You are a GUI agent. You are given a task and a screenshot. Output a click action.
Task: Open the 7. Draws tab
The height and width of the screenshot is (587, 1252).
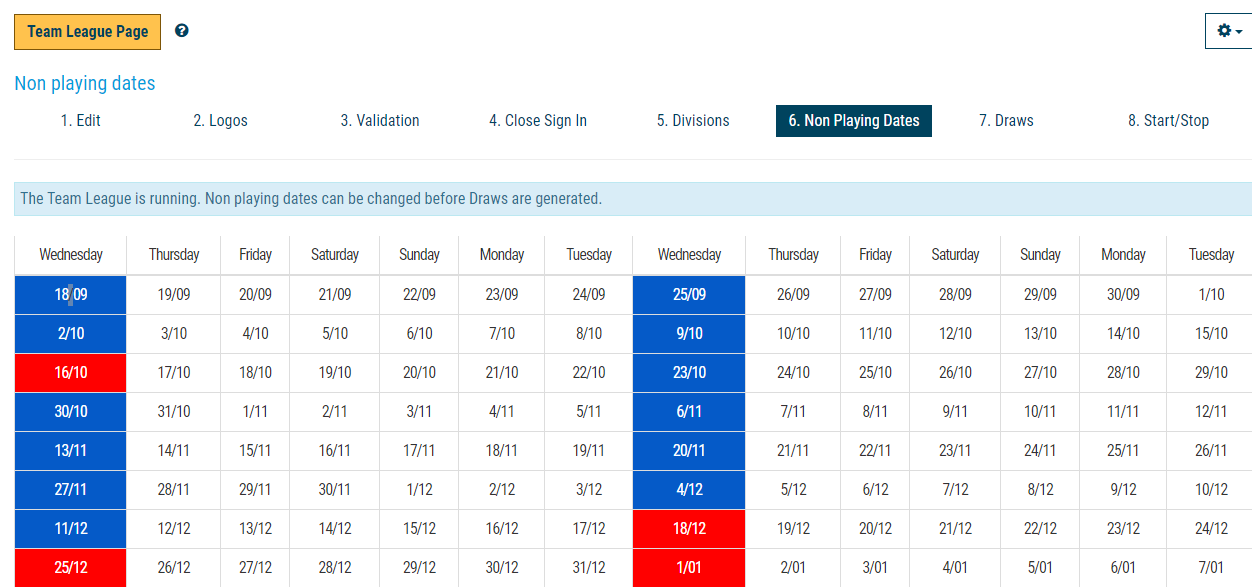(1007, 121)
